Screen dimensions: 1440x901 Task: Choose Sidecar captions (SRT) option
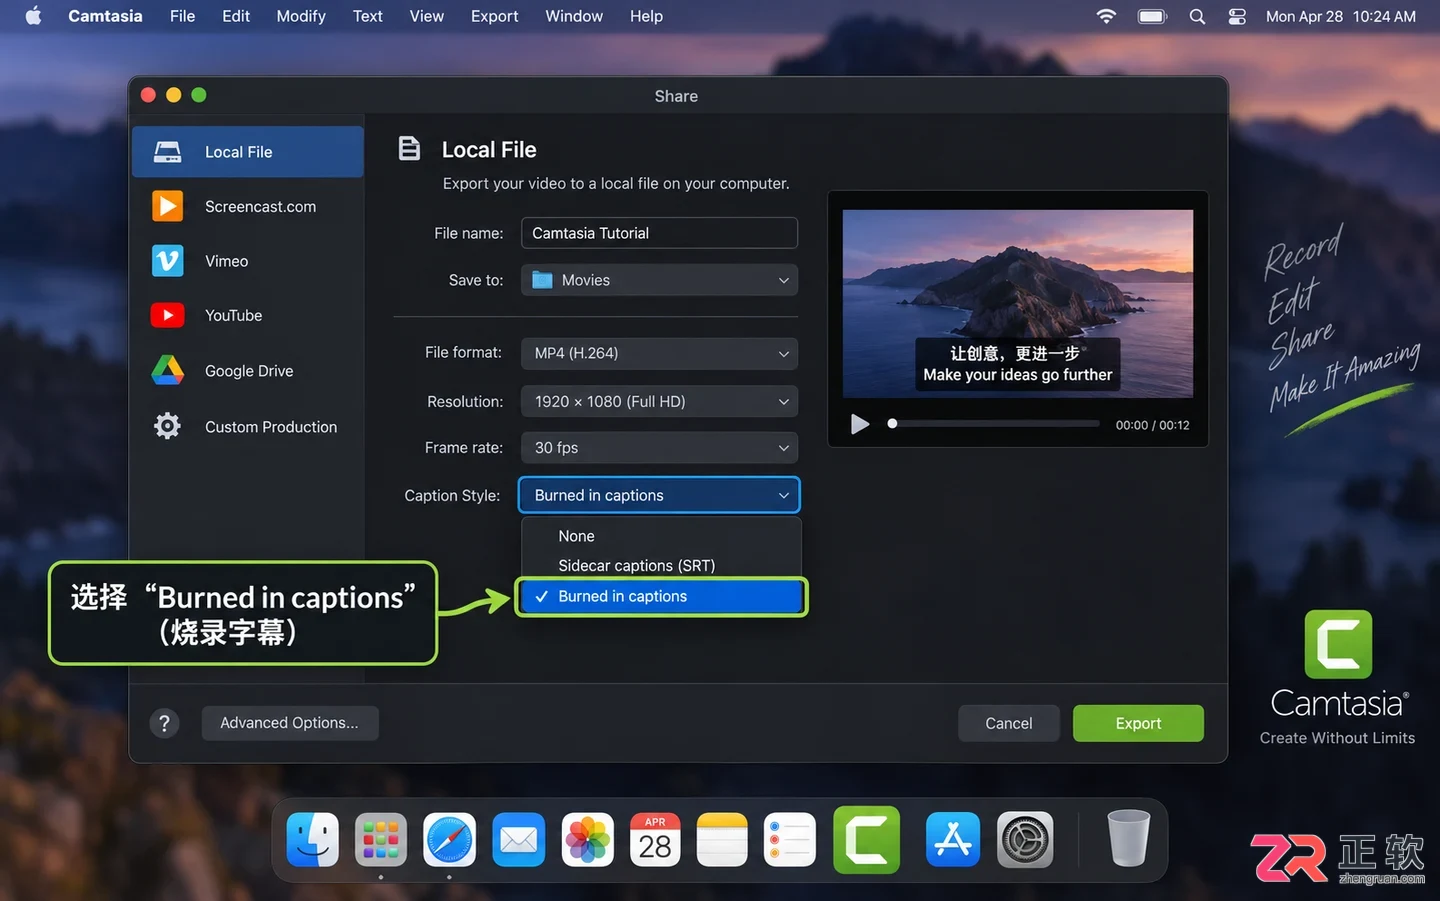[x=661, y=565]
